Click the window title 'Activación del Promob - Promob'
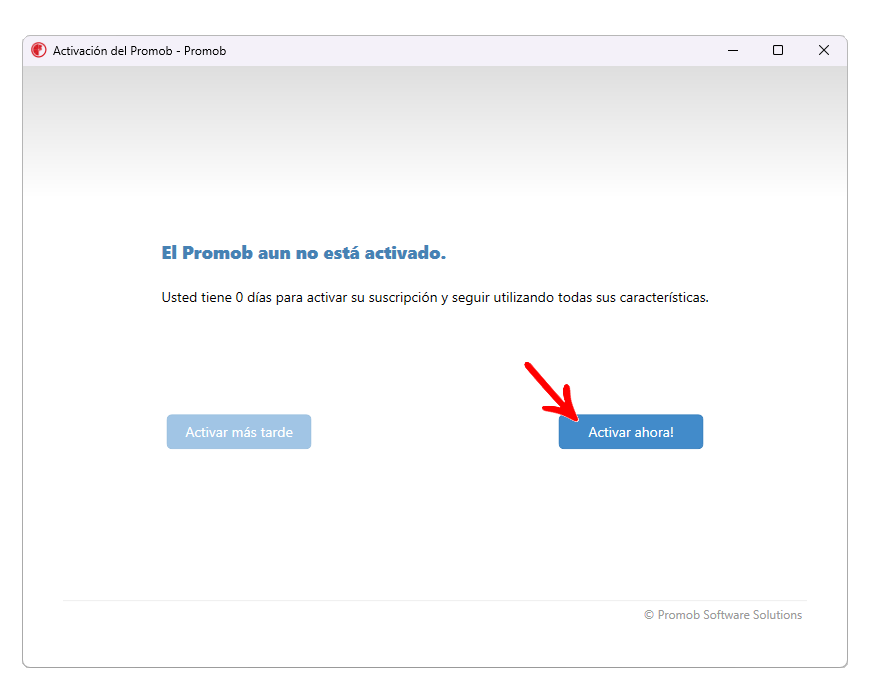The height and width of the screenshot is (690, 870). pyautogui.click(x=139, y=51)
